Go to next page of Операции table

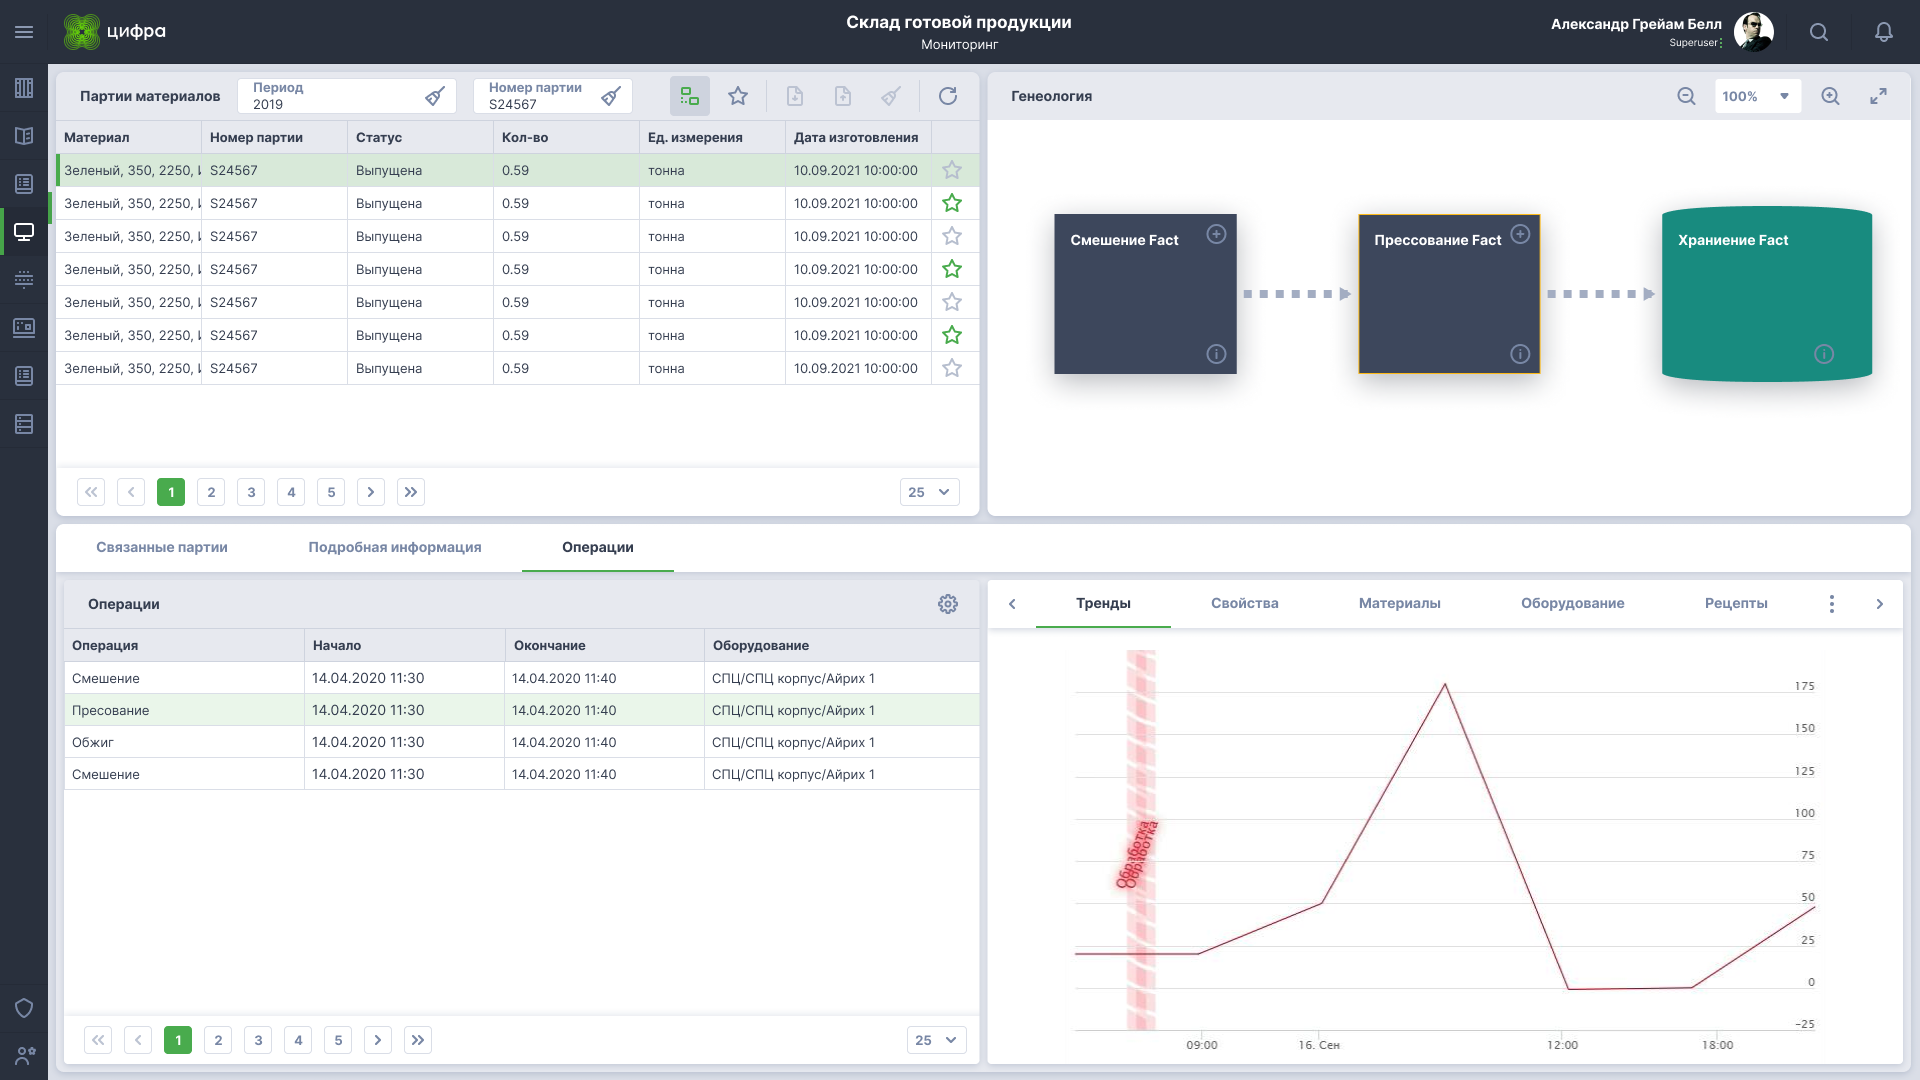pyautogui.click(x=378, y=1040)
